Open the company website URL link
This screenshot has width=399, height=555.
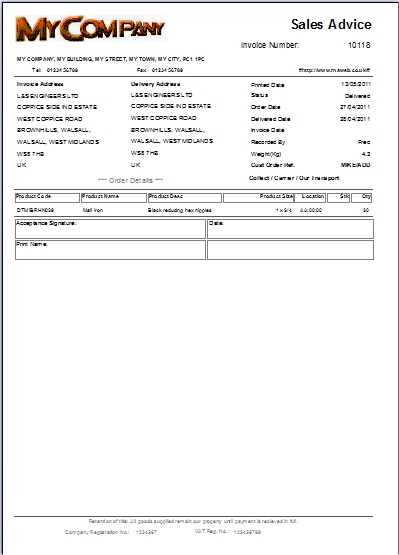pos(334,70)
